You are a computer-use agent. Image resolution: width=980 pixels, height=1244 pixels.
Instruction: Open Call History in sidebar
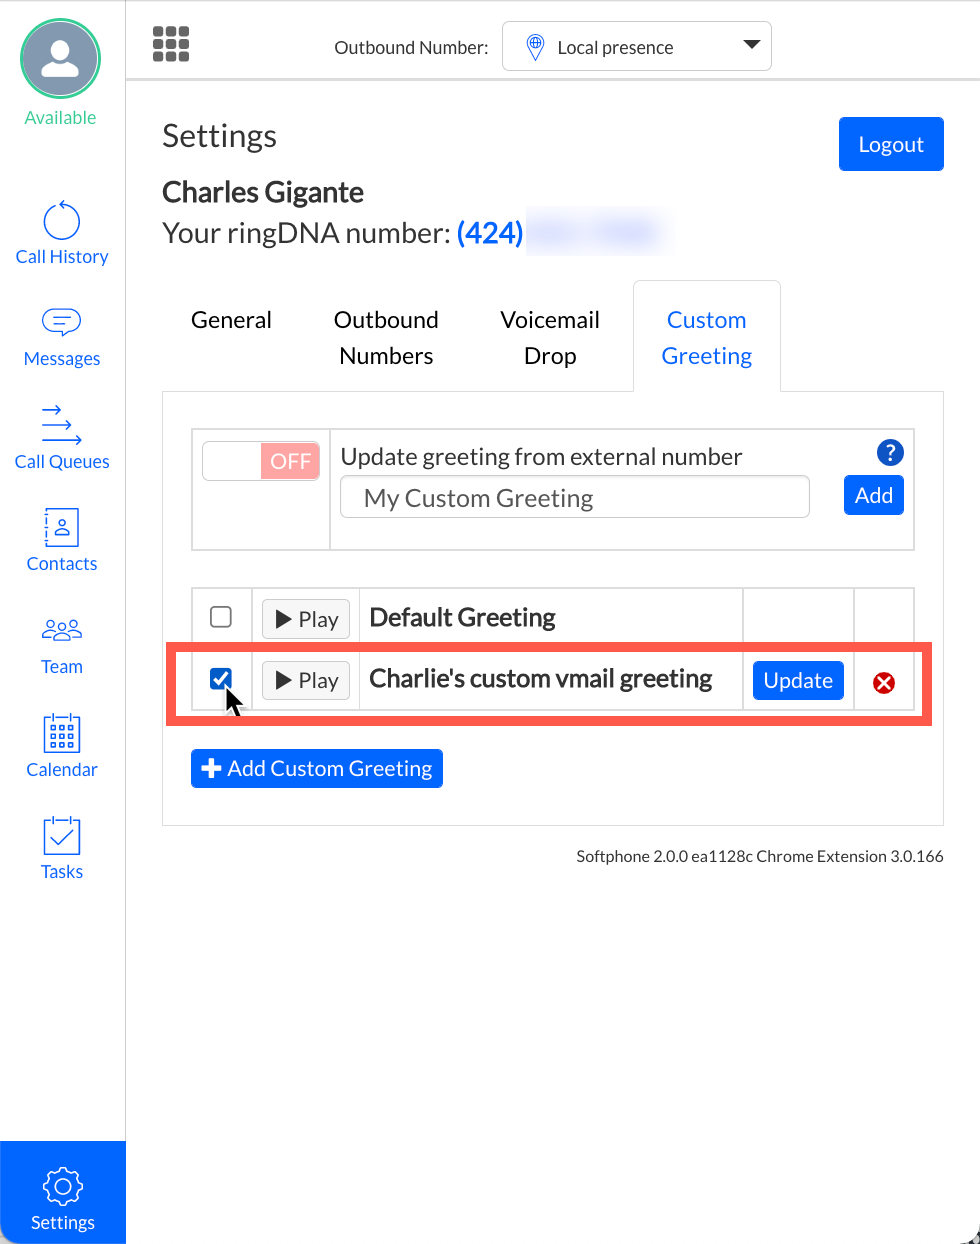point(62,234)
